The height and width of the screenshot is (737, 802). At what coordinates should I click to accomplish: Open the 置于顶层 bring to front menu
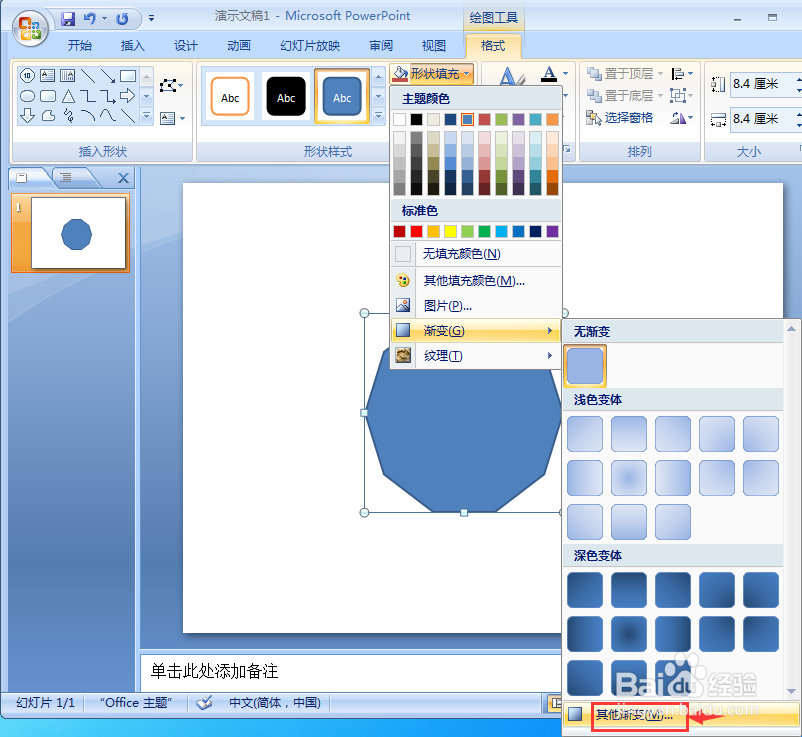[x=625, y=74]
